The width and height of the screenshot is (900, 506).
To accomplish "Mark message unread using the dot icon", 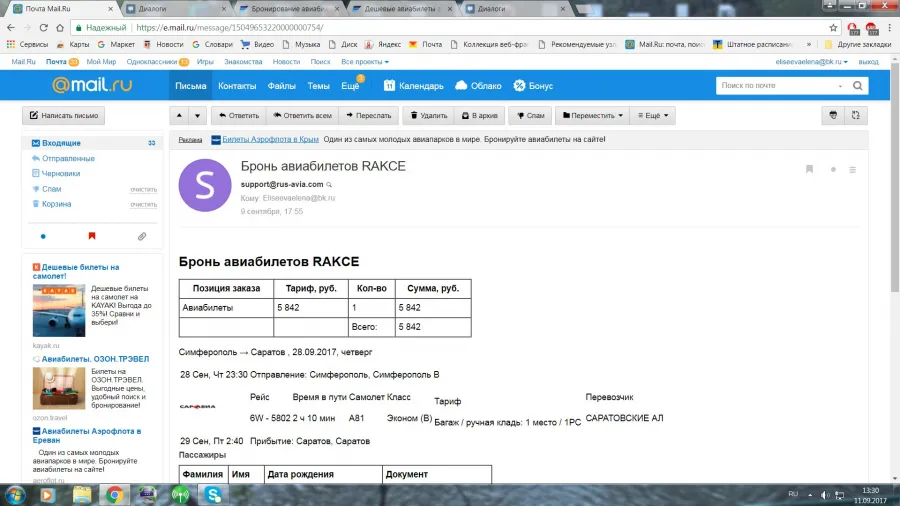I will pyautogui.click(x=833, y=170).
